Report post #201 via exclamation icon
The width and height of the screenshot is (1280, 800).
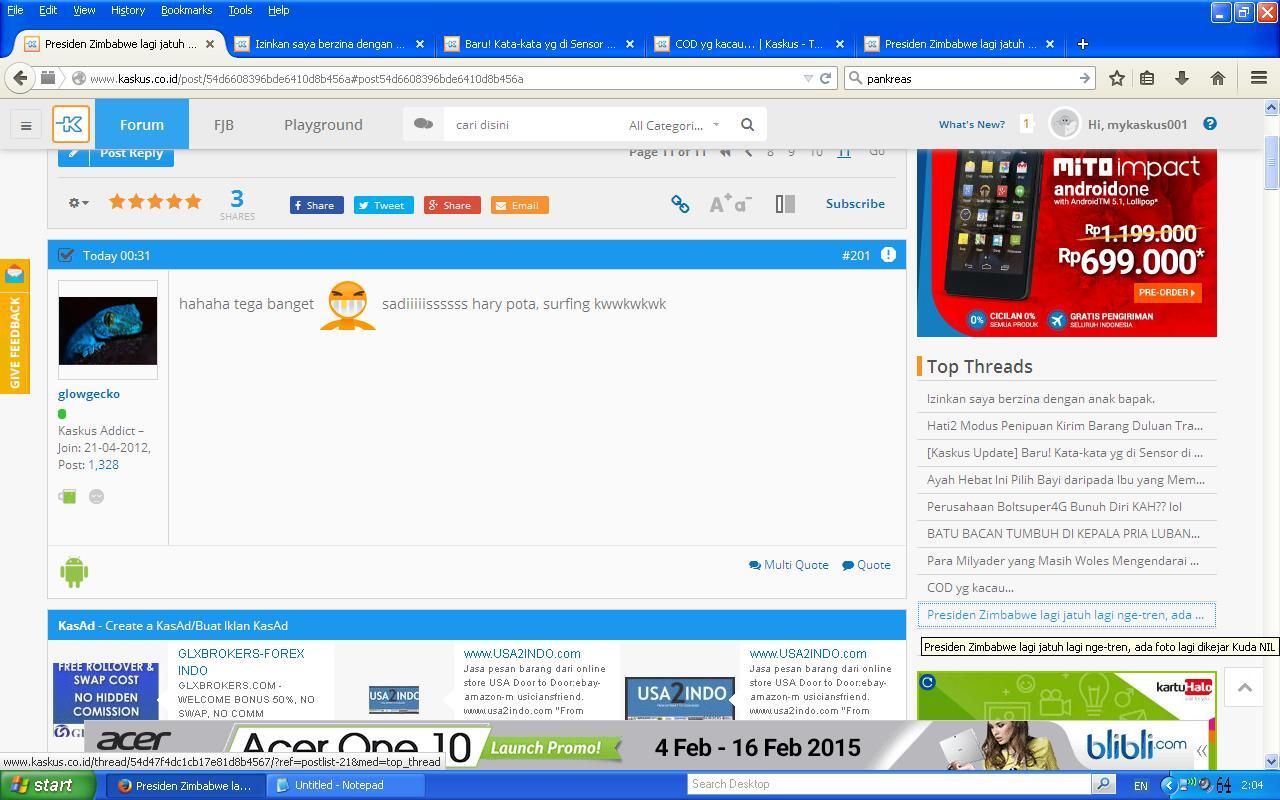[x=888, y=255]
